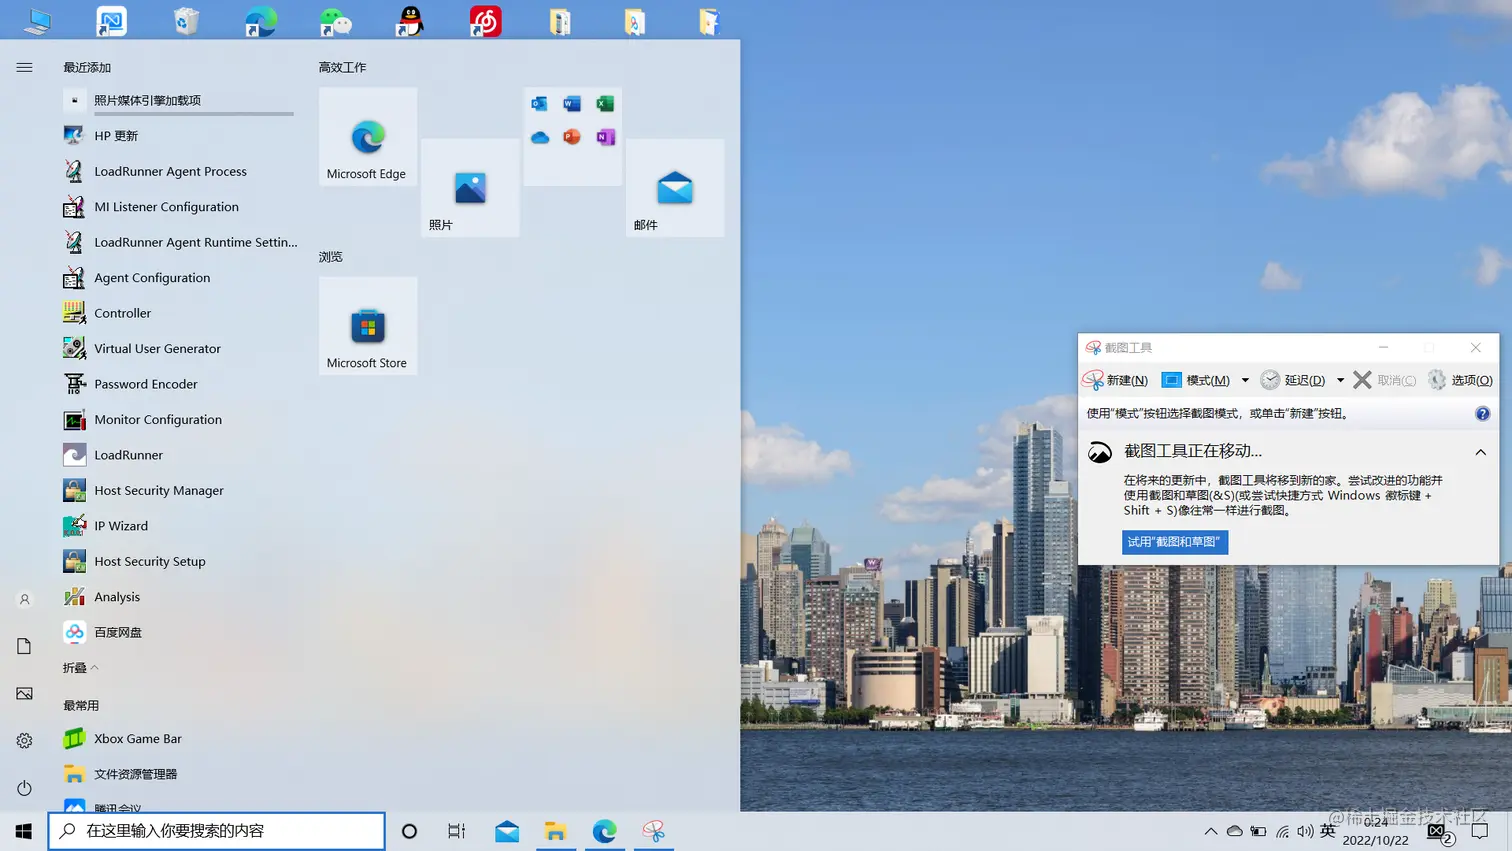Open Agent Configuration entry
The image size is (1512, 851).
[x=178, y=278]
